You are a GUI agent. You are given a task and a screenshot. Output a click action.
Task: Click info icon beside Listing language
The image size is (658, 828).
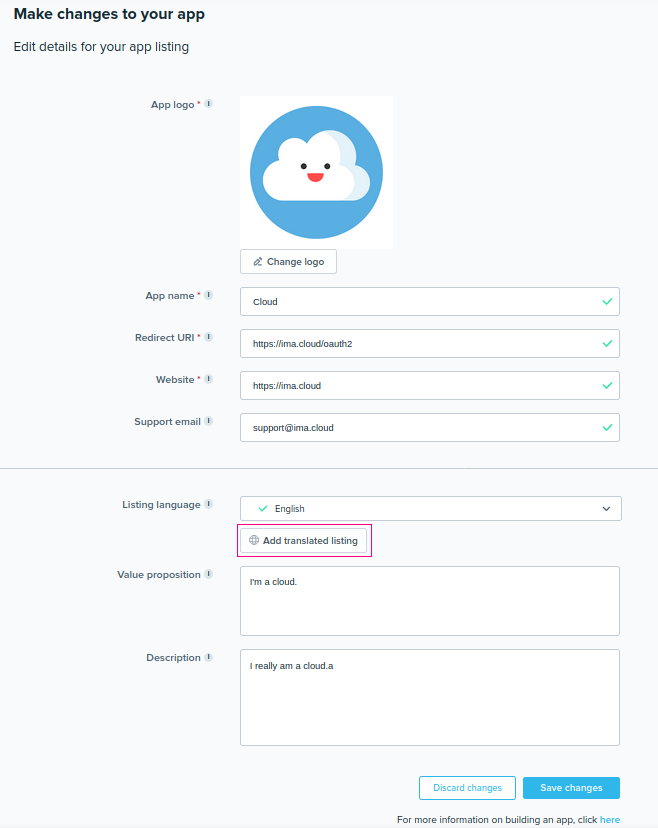209,504
